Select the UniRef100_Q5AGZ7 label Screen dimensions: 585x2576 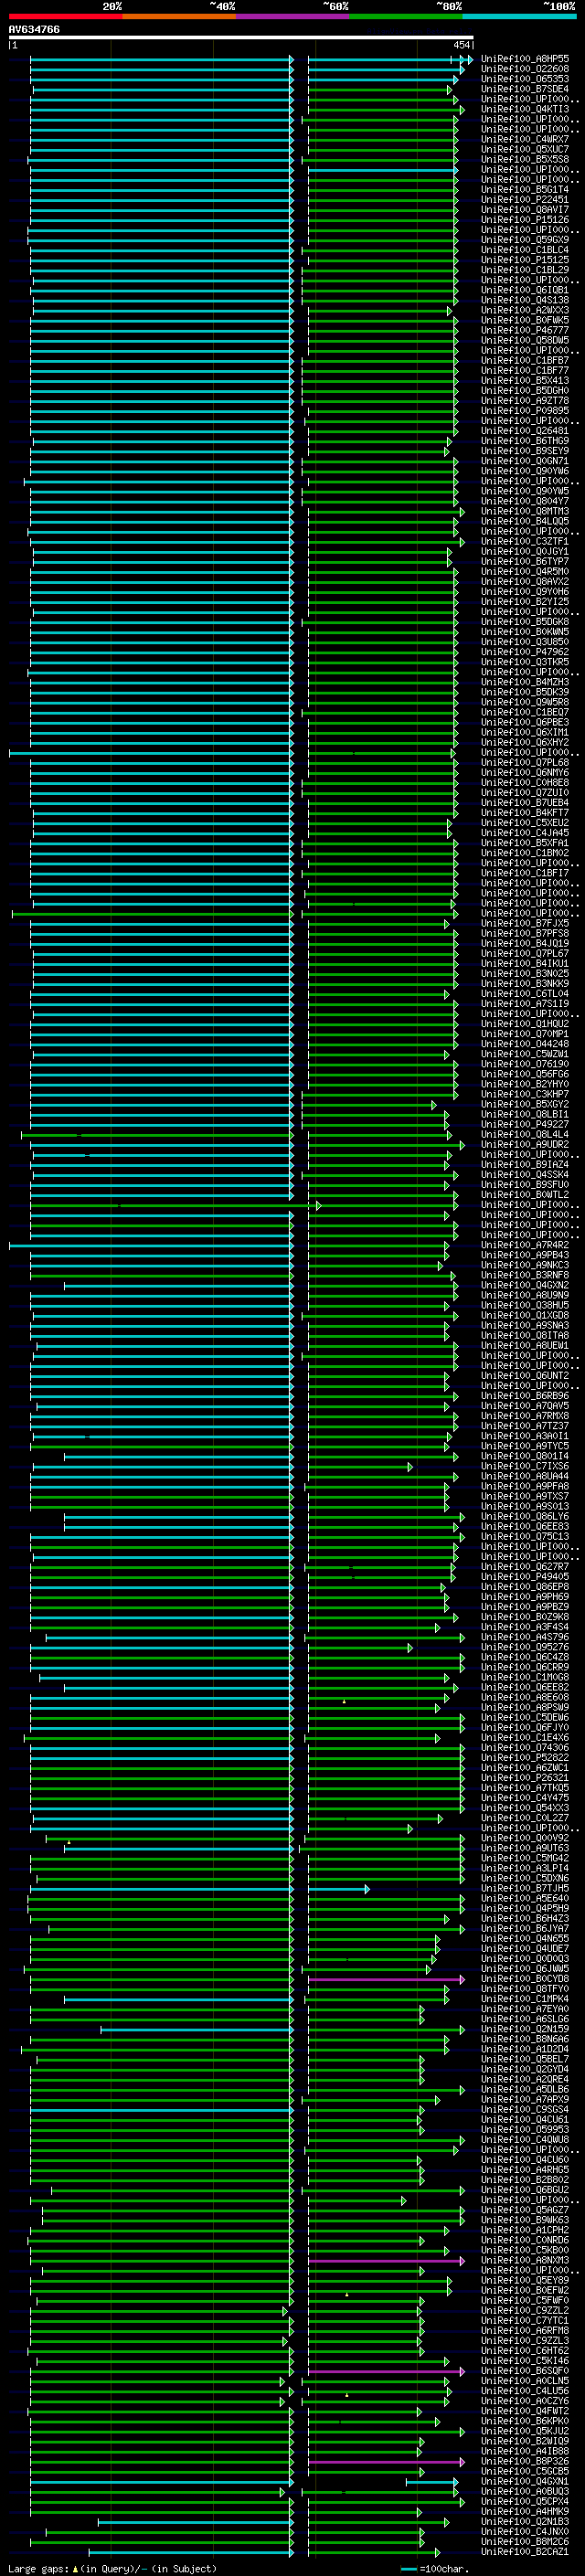pyautogui.click(x=525, y=2210)
